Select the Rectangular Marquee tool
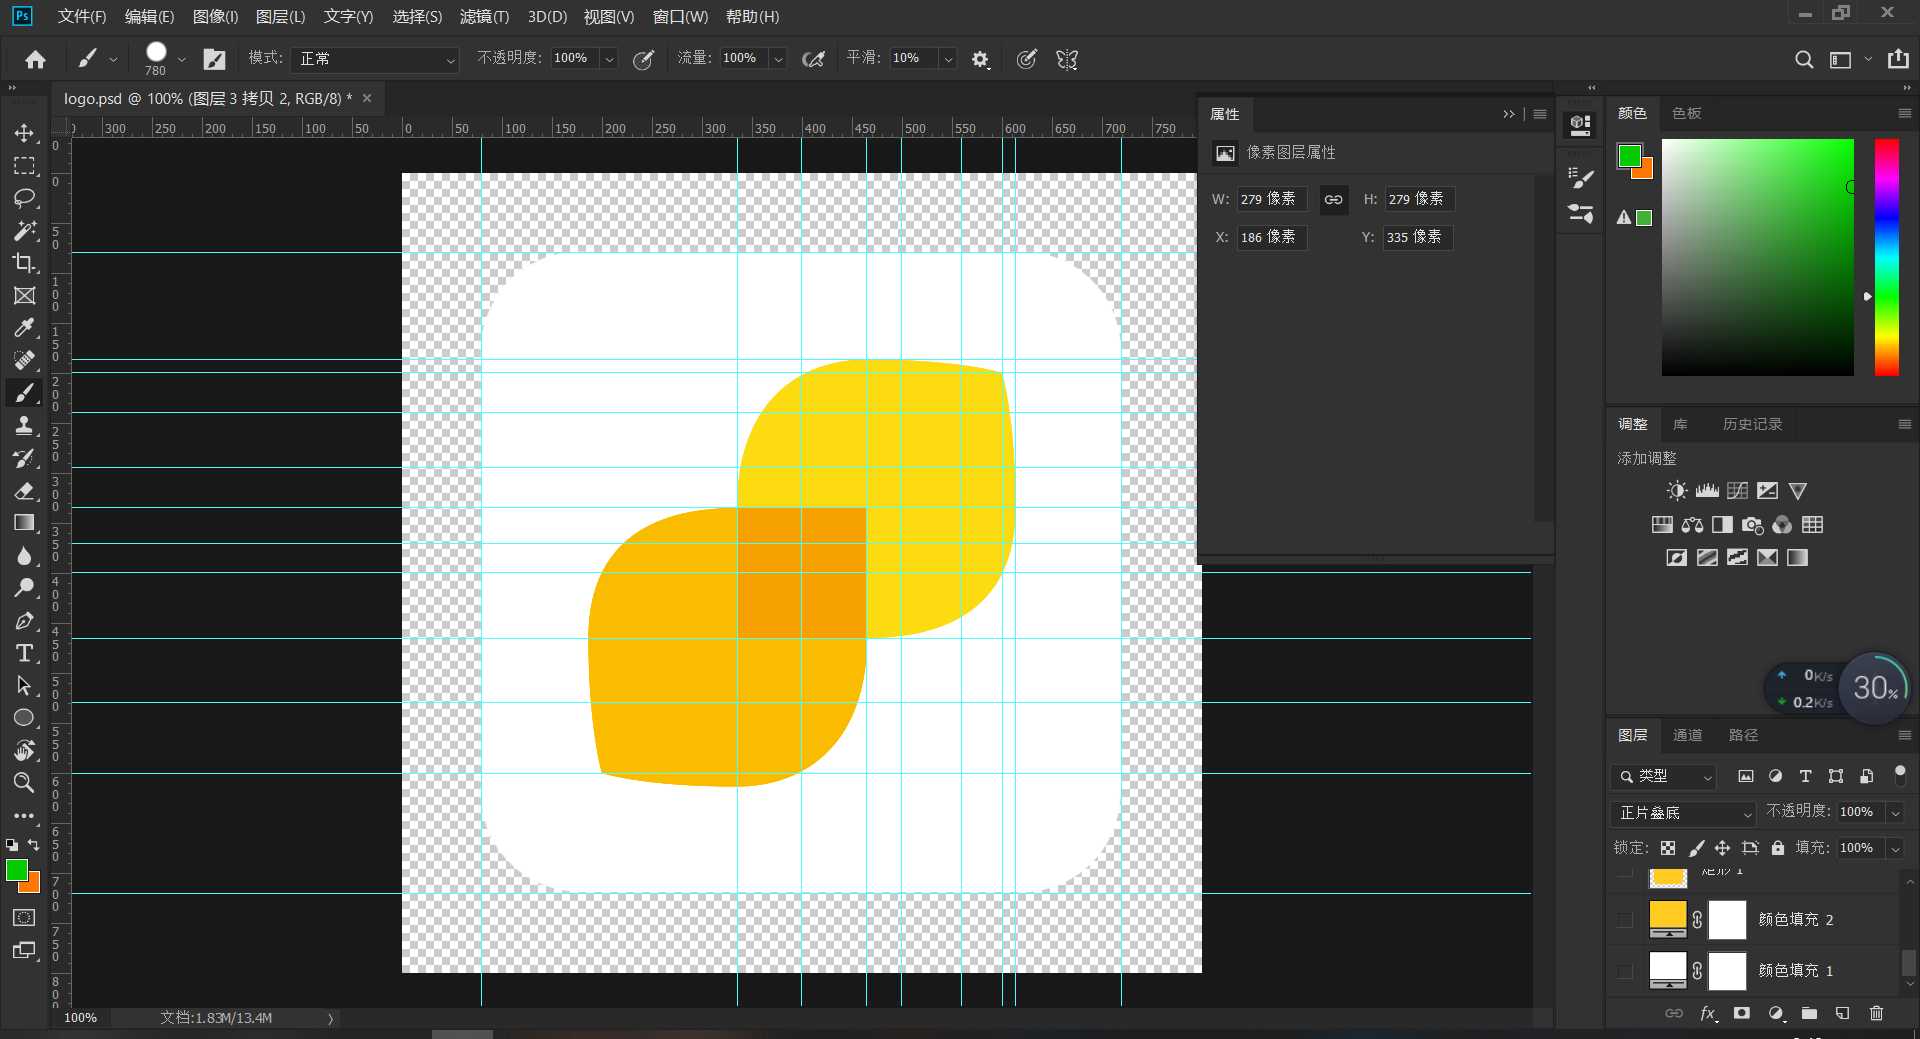The image size is (1920, 1039). [x=24, y=166]
